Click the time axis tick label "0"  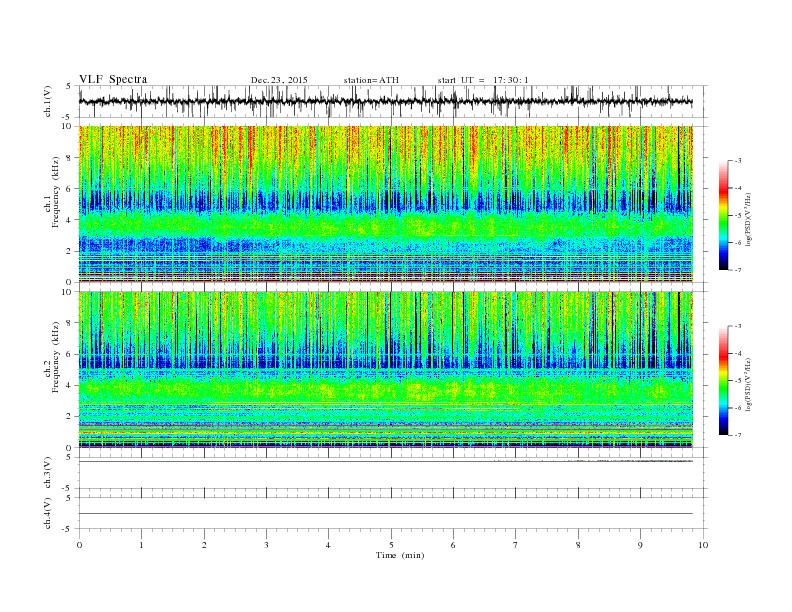point(79,545)
